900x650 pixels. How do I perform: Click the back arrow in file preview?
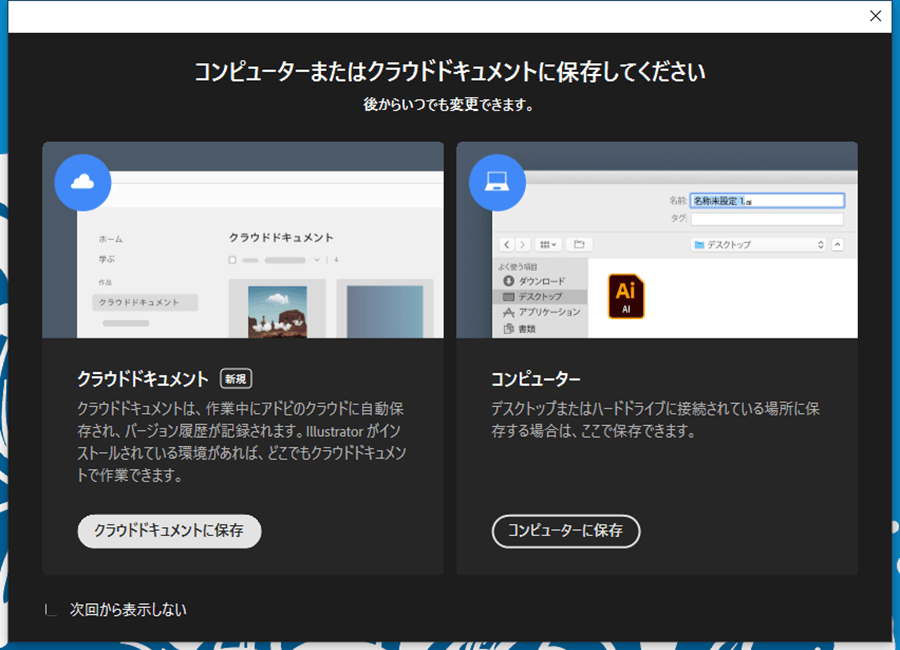[x=506, y=245]
